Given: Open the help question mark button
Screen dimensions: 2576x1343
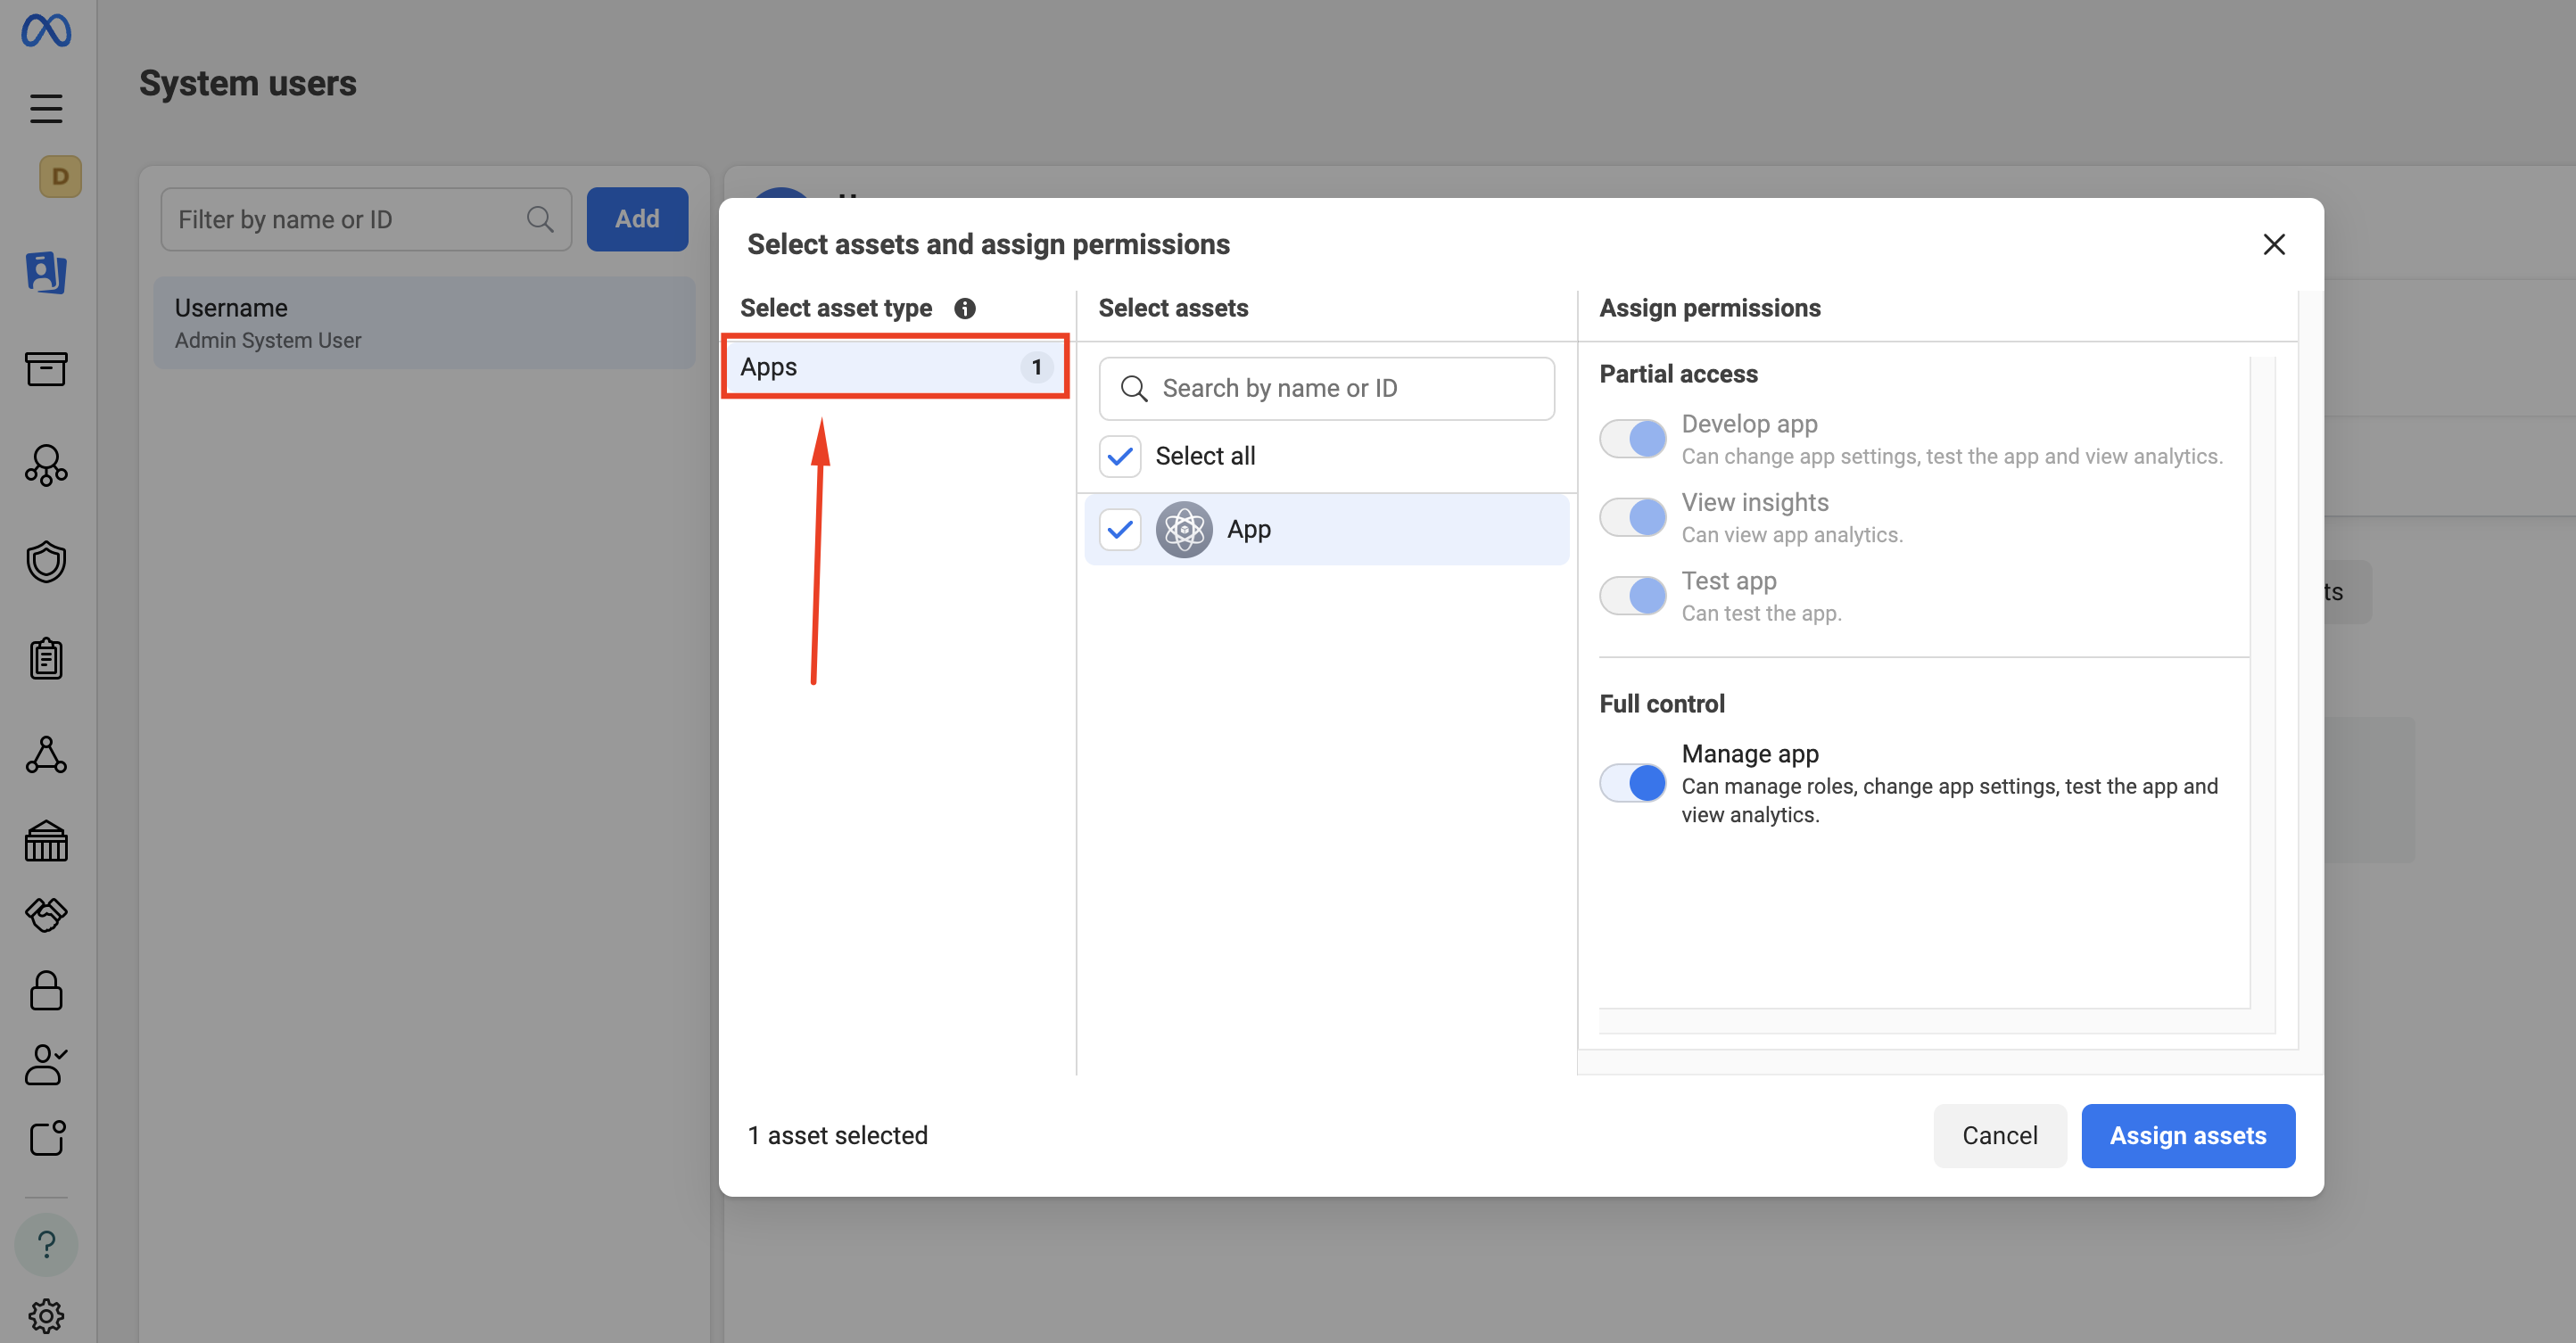Looking at the screenshot, I should [46, 1244].
